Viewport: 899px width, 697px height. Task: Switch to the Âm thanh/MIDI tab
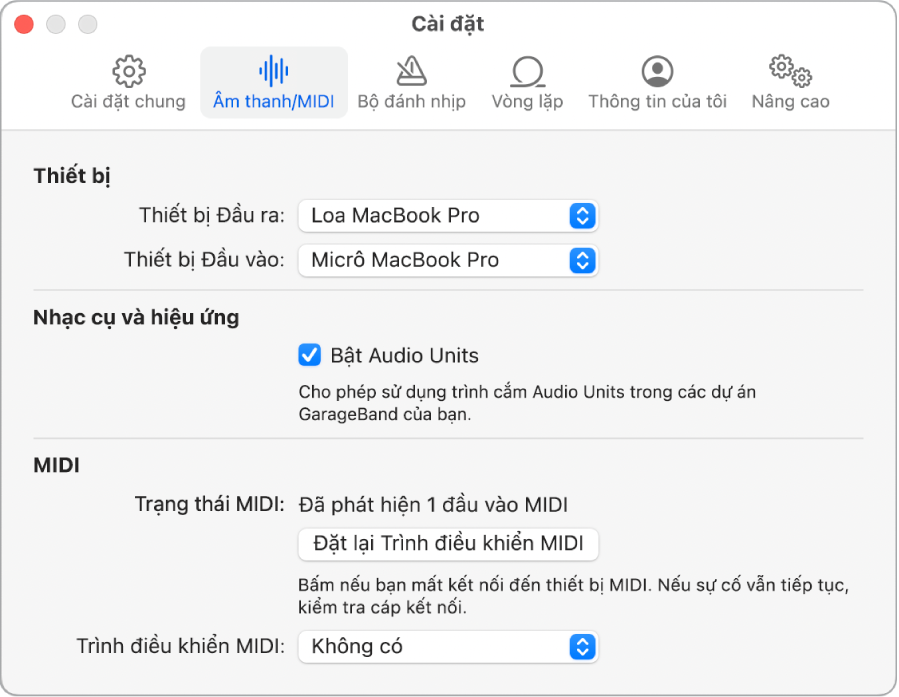pos(273,82)
